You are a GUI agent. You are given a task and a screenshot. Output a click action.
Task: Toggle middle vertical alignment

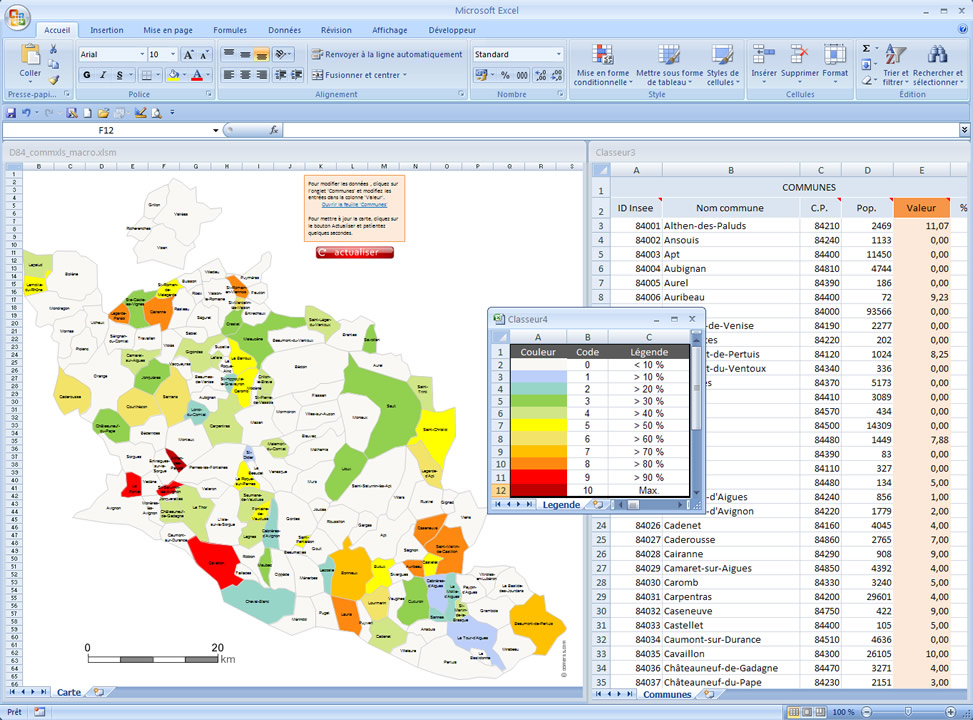point(245,55)
